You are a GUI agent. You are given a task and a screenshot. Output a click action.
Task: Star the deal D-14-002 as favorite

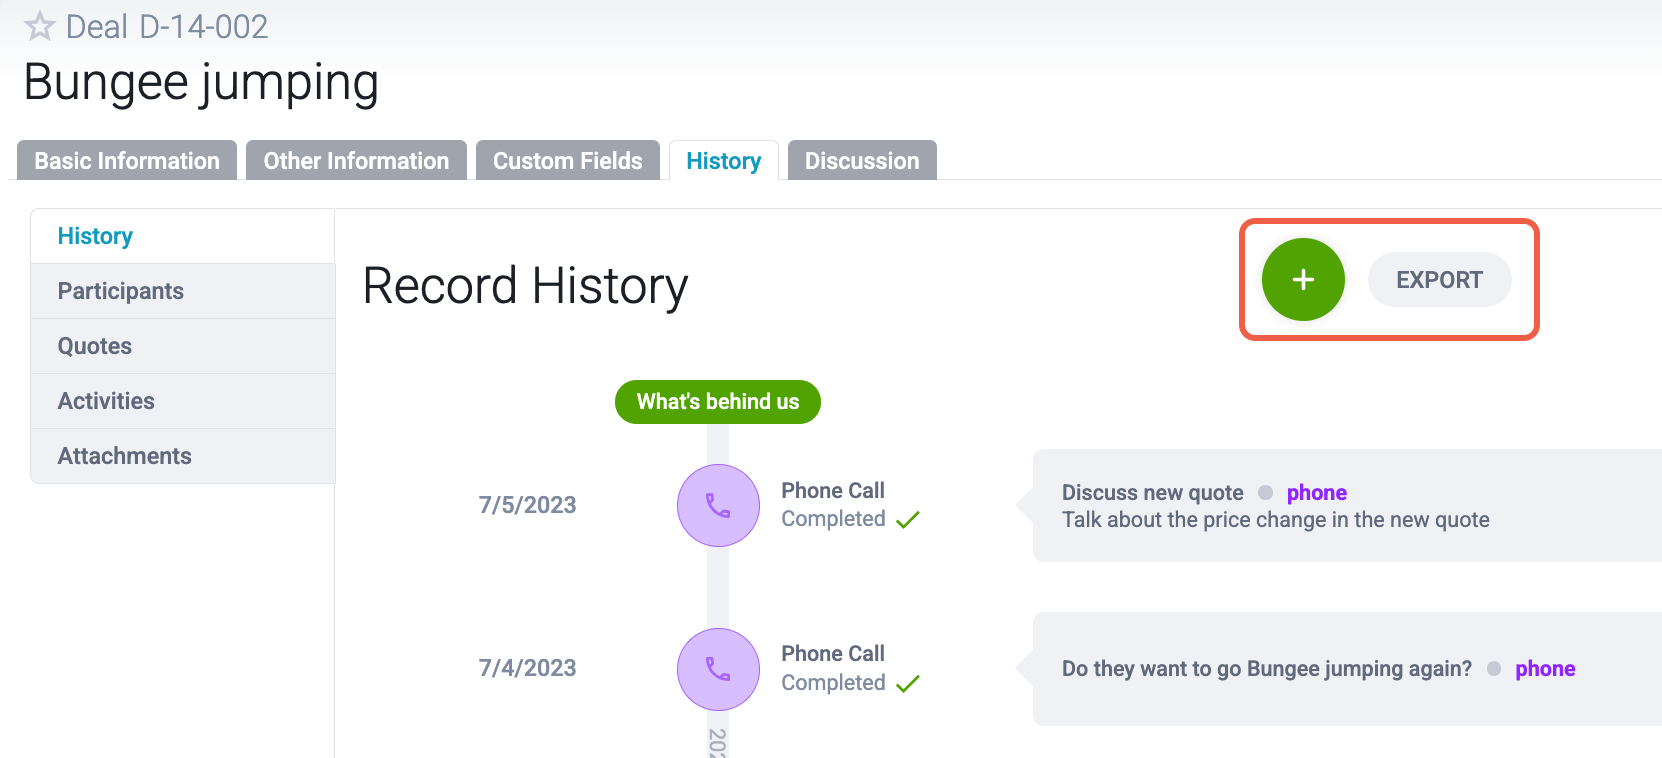(39, 26)
